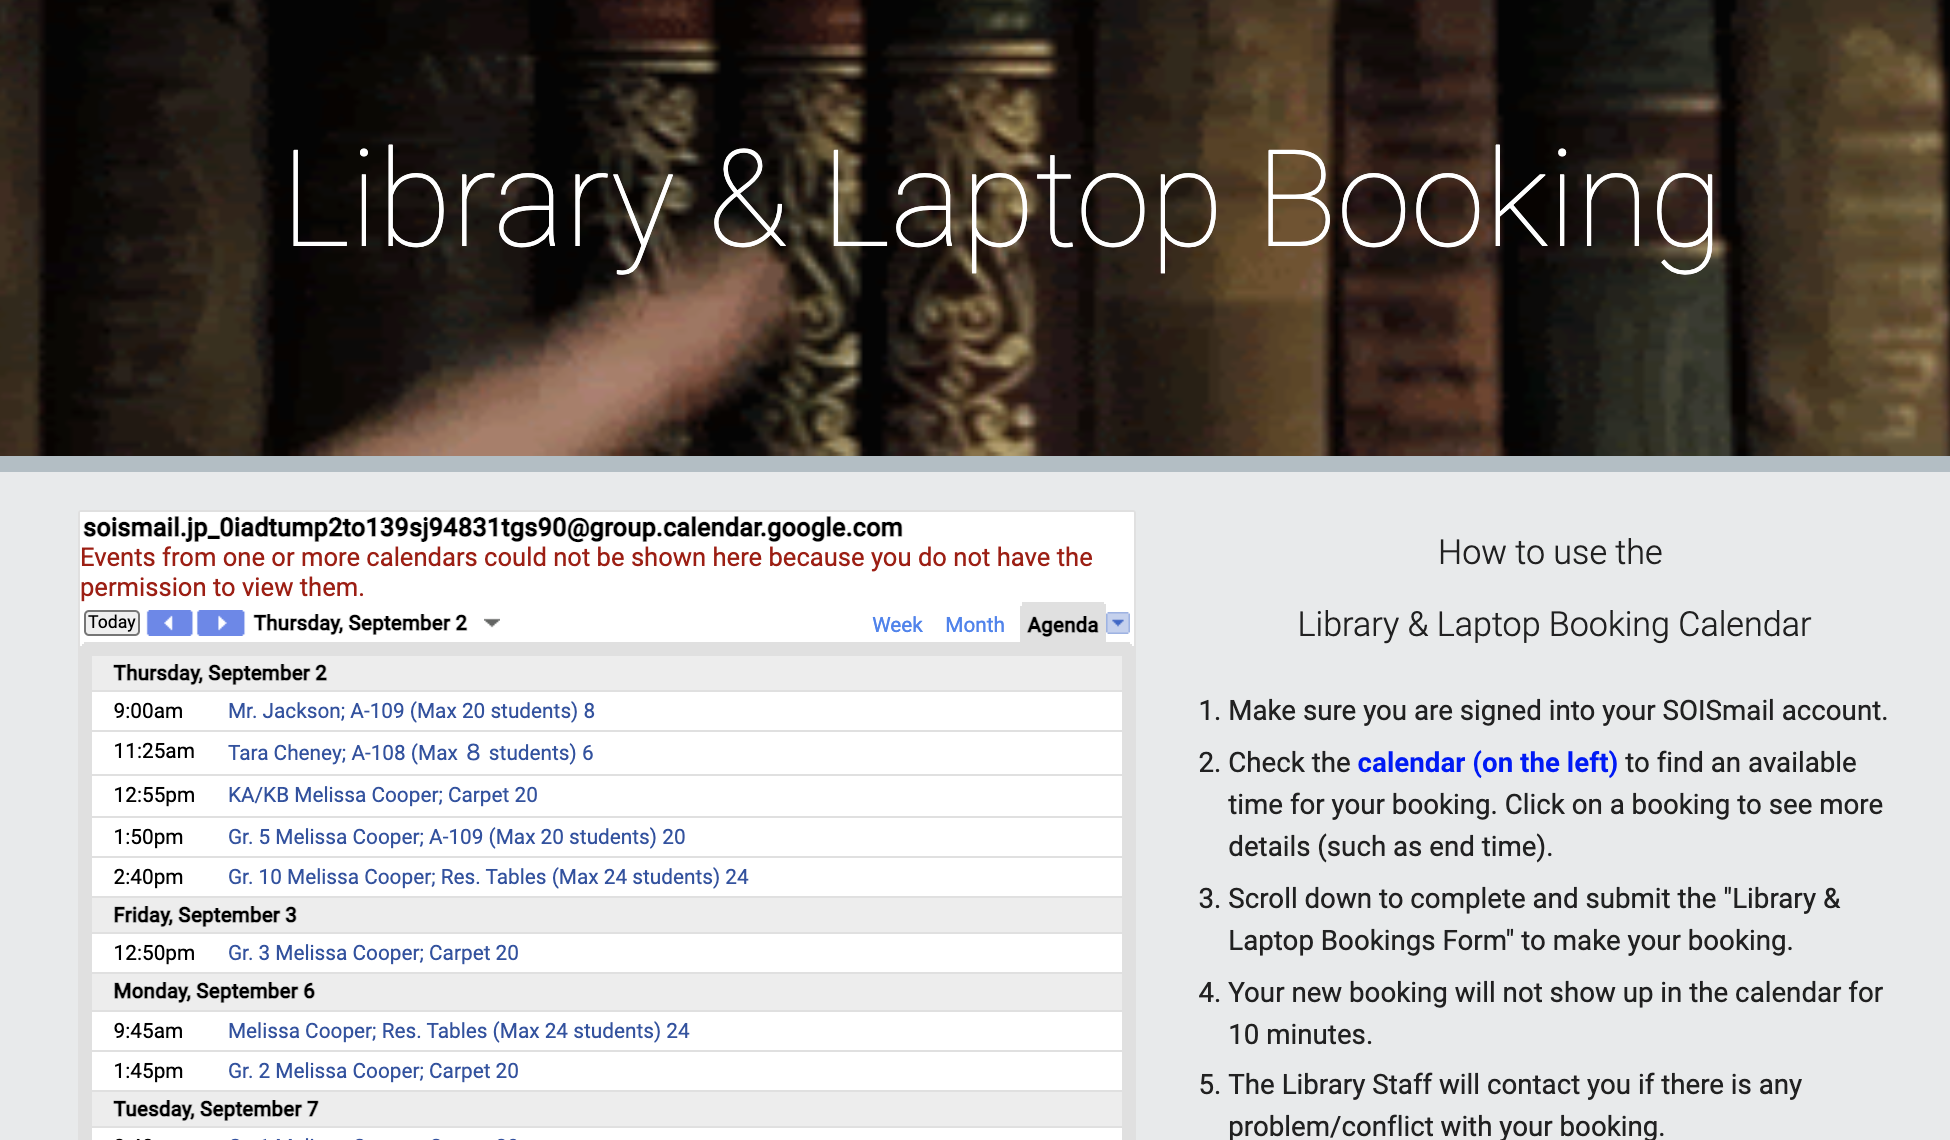Open Gr. 3 Carpet booking on Friday

(x=373, y=953)
